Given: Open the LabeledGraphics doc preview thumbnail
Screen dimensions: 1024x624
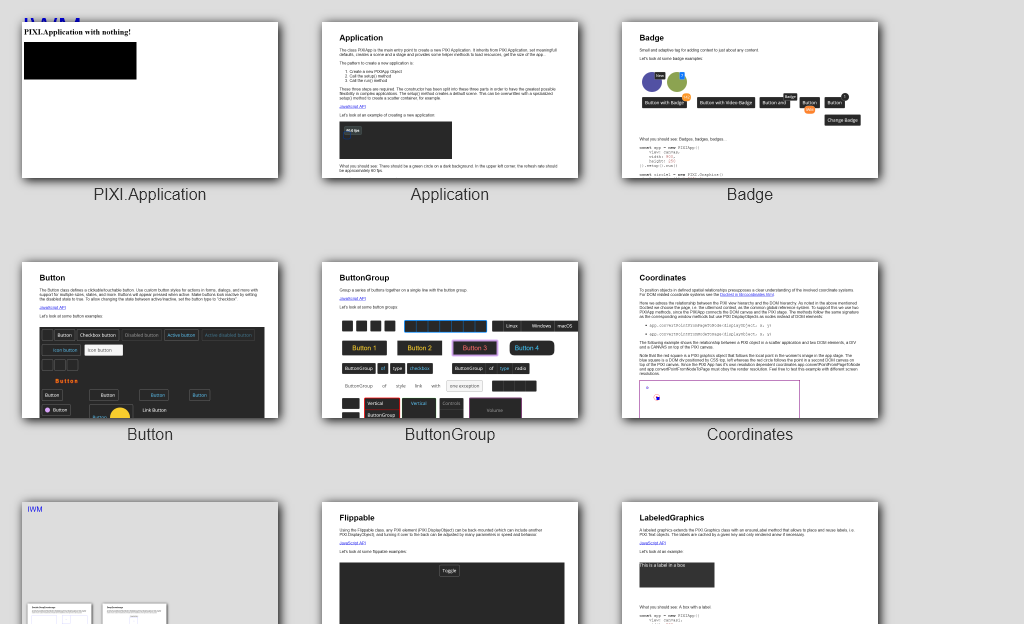Looking at the screenshot, I should 750,563.
